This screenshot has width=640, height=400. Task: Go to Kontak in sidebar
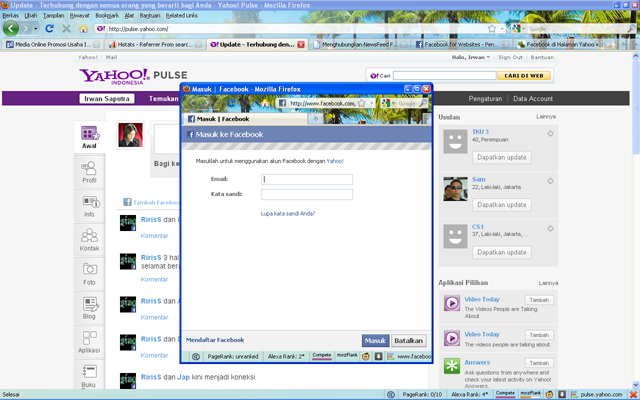tap(89, 239)
